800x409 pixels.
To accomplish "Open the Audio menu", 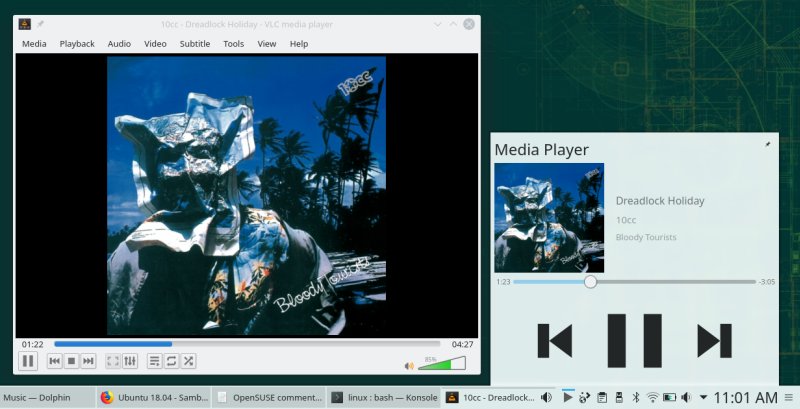I will click(x=119, y=44).
